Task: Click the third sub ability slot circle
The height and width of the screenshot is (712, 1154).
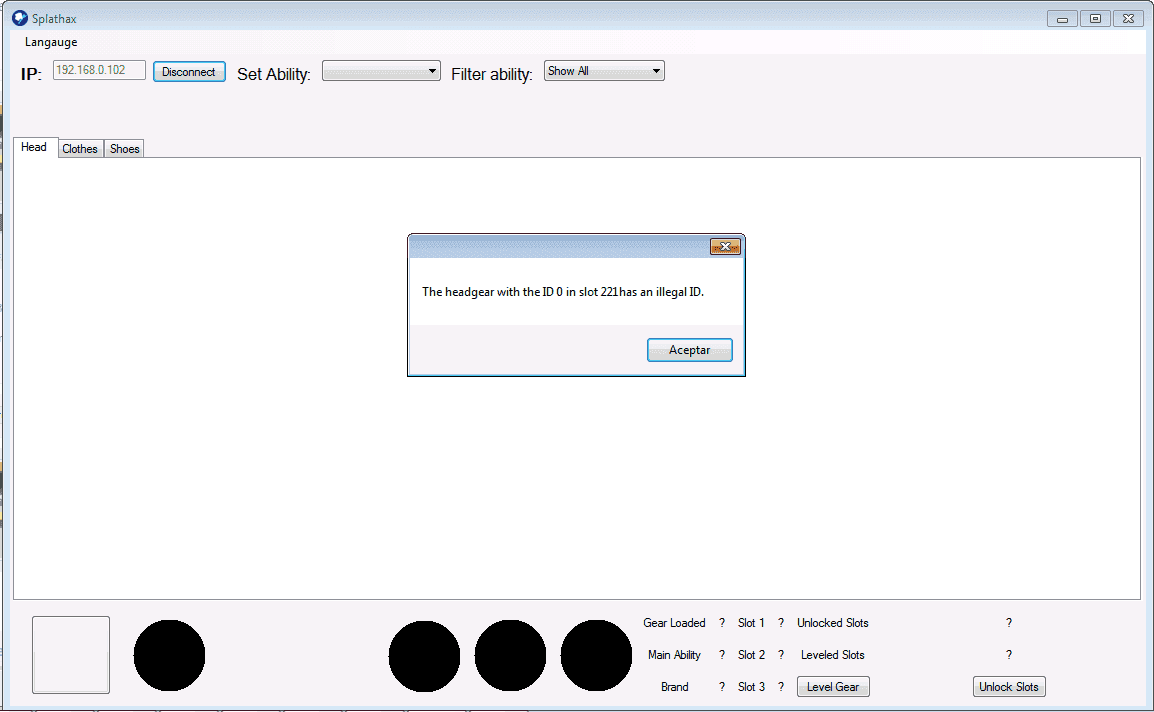Action: click(596, 655)
